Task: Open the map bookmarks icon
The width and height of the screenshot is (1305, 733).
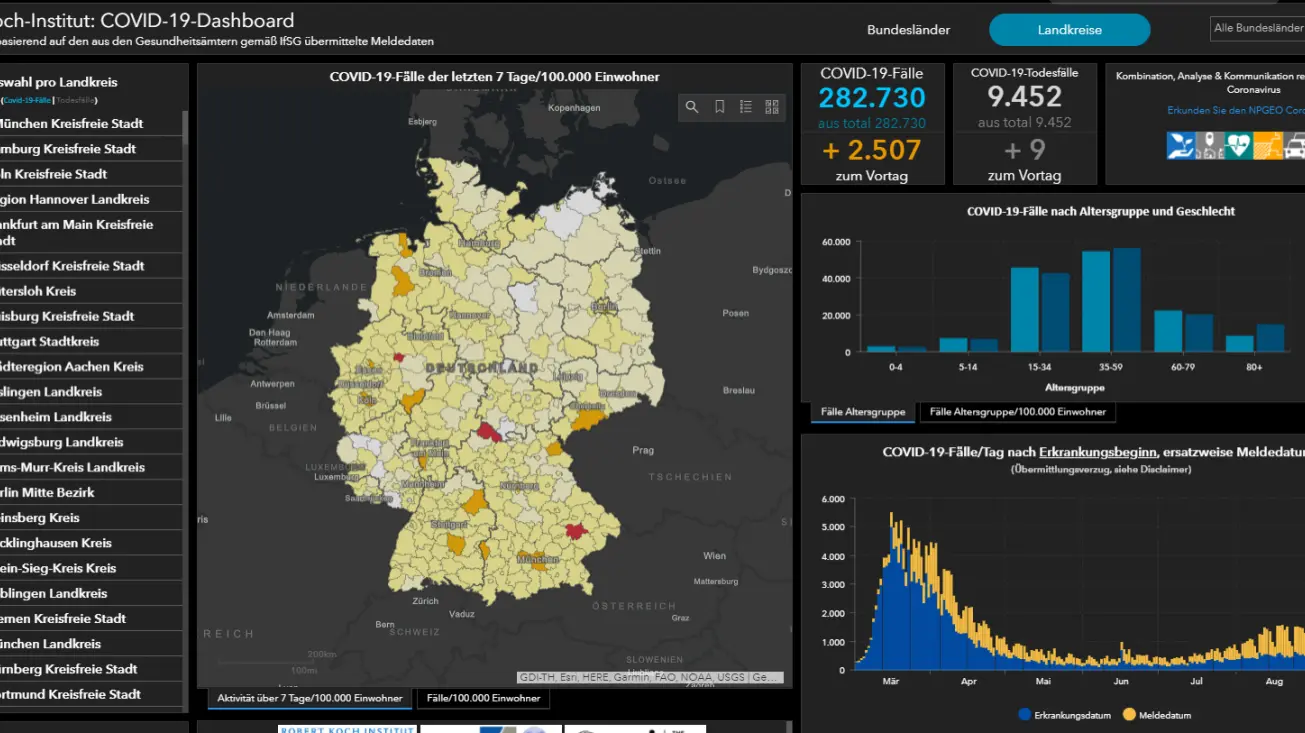Action: [719, 107]
